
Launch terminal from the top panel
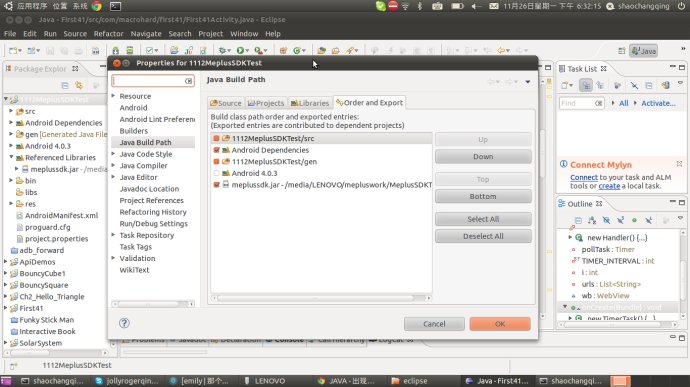click(x=115, y=6)
